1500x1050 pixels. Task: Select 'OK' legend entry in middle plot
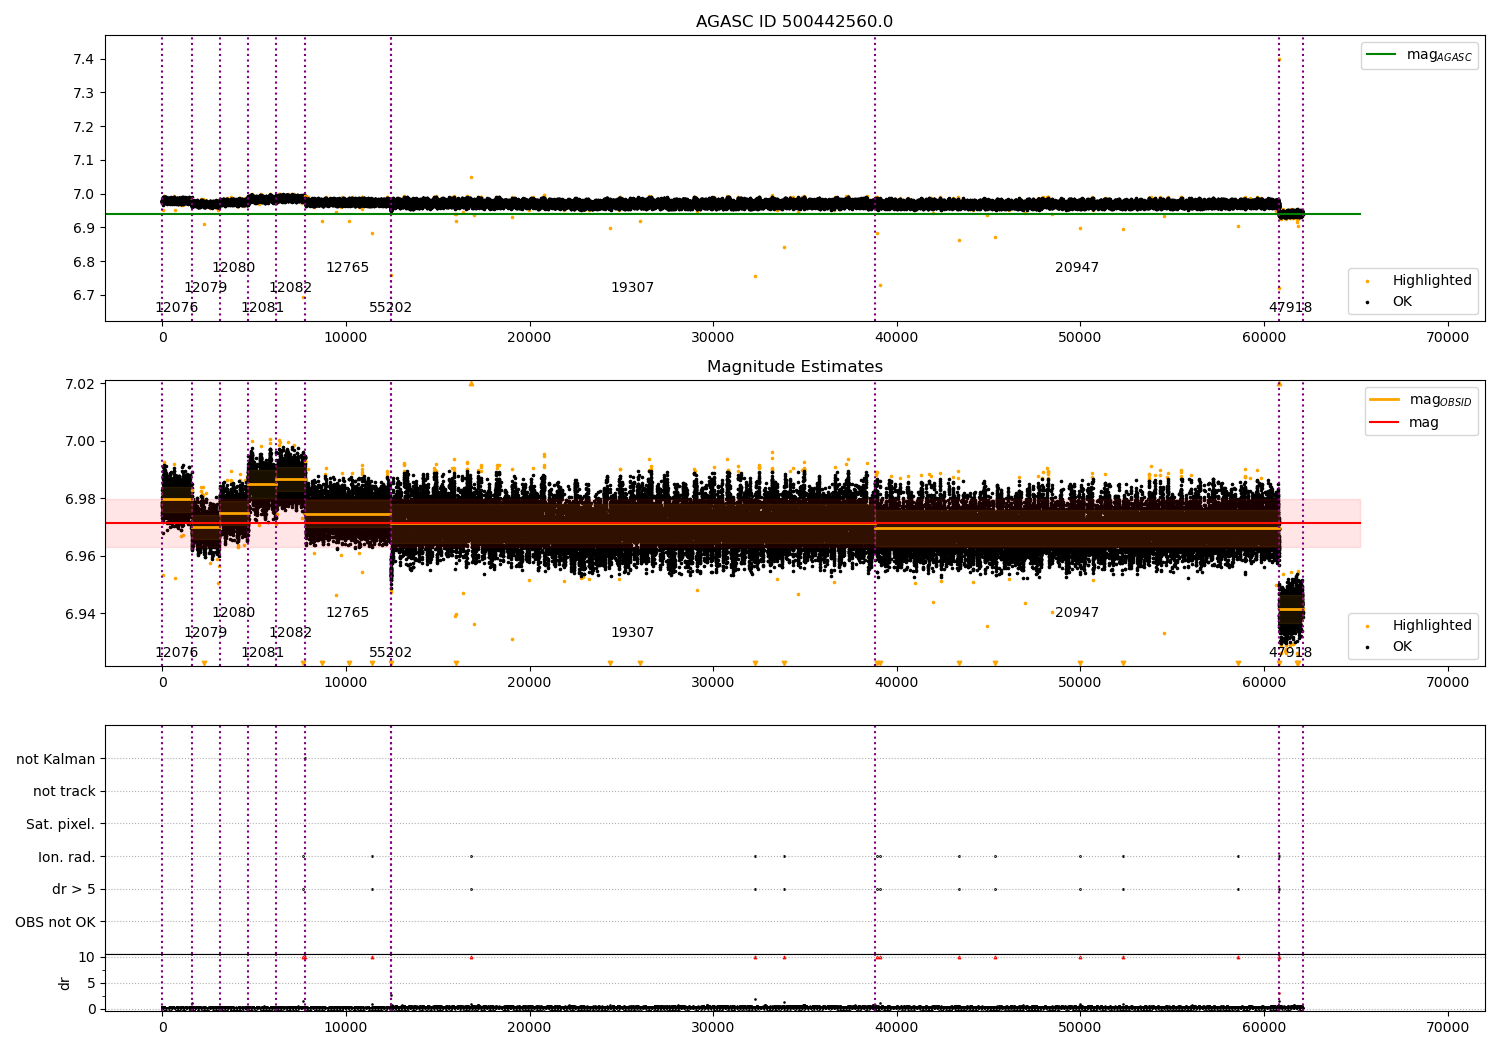pyautogui.click(x=1402, y=647)
